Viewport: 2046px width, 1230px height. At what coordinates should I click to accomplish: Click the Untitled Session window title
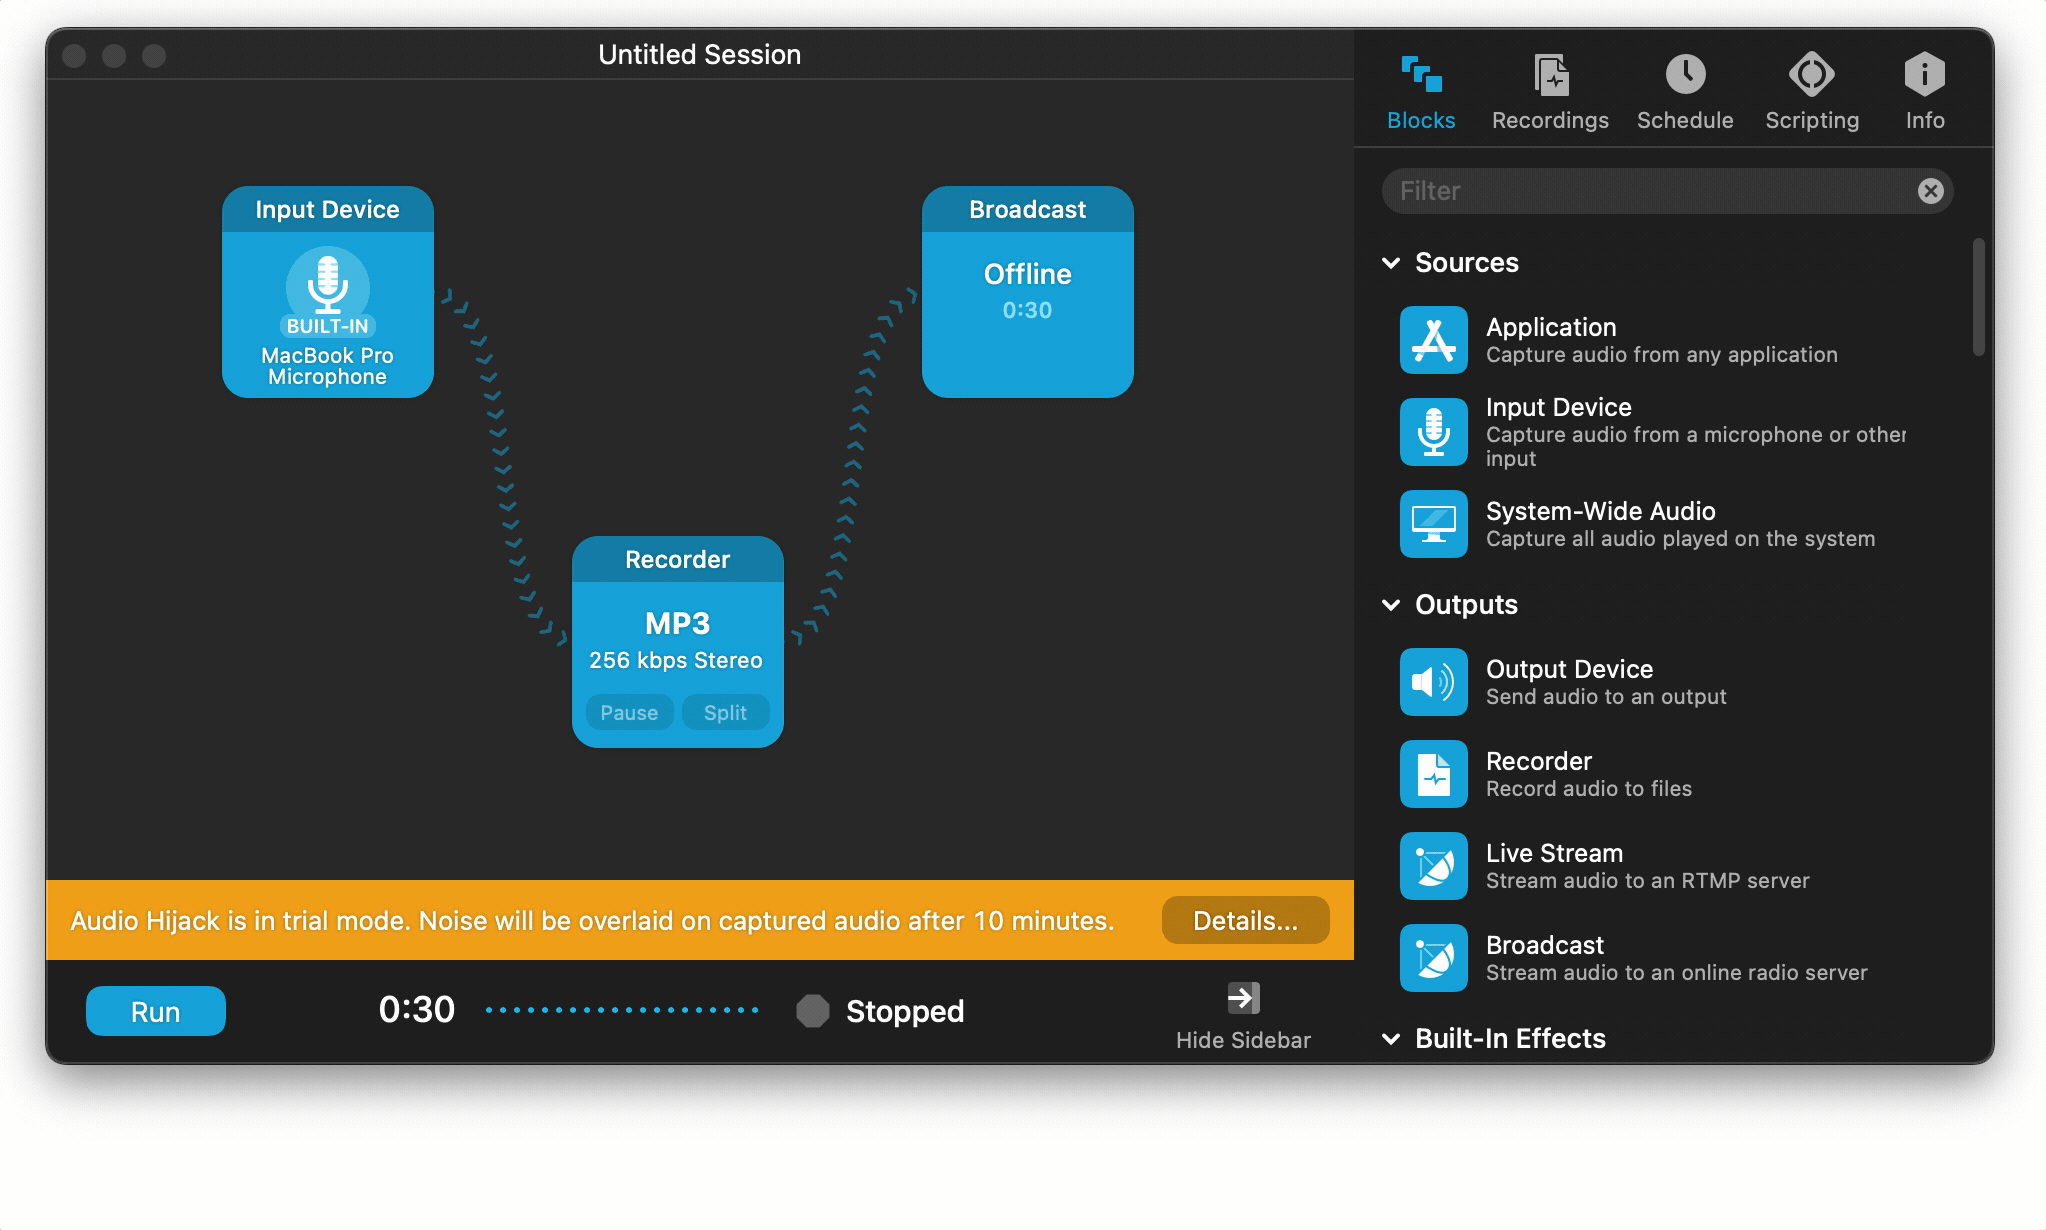[x=699, y=54]
